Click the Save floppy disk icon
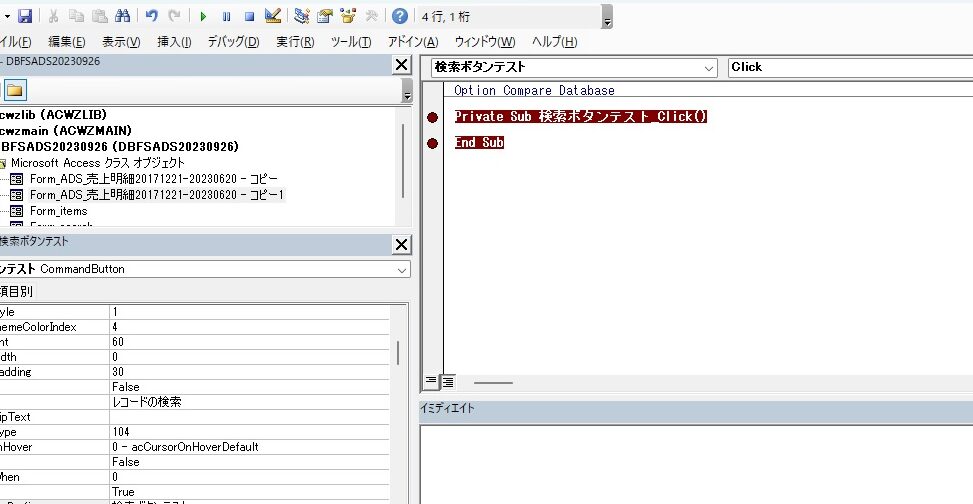Viewport: 973px width, 504px height. pyautogui.click(x=25, y=16)
